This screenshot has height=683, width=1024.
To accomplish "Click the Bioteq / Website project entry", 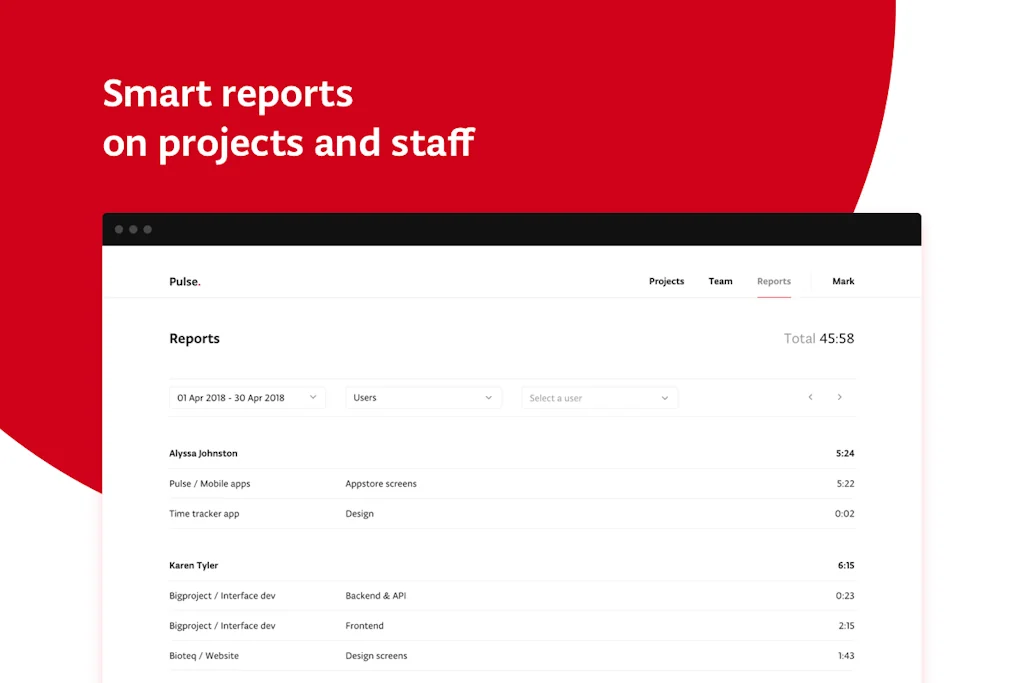I will coord(204,656).
